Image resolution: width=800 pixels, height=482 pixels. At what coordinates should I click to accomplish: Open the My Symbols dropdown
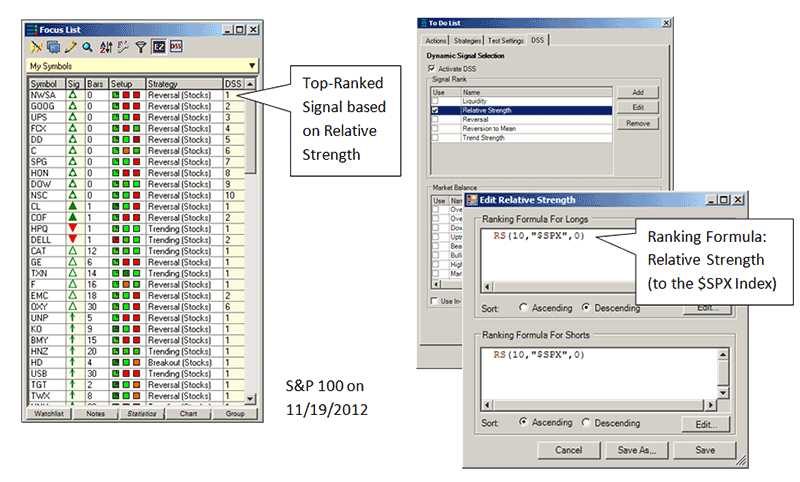tap(252, 66)
